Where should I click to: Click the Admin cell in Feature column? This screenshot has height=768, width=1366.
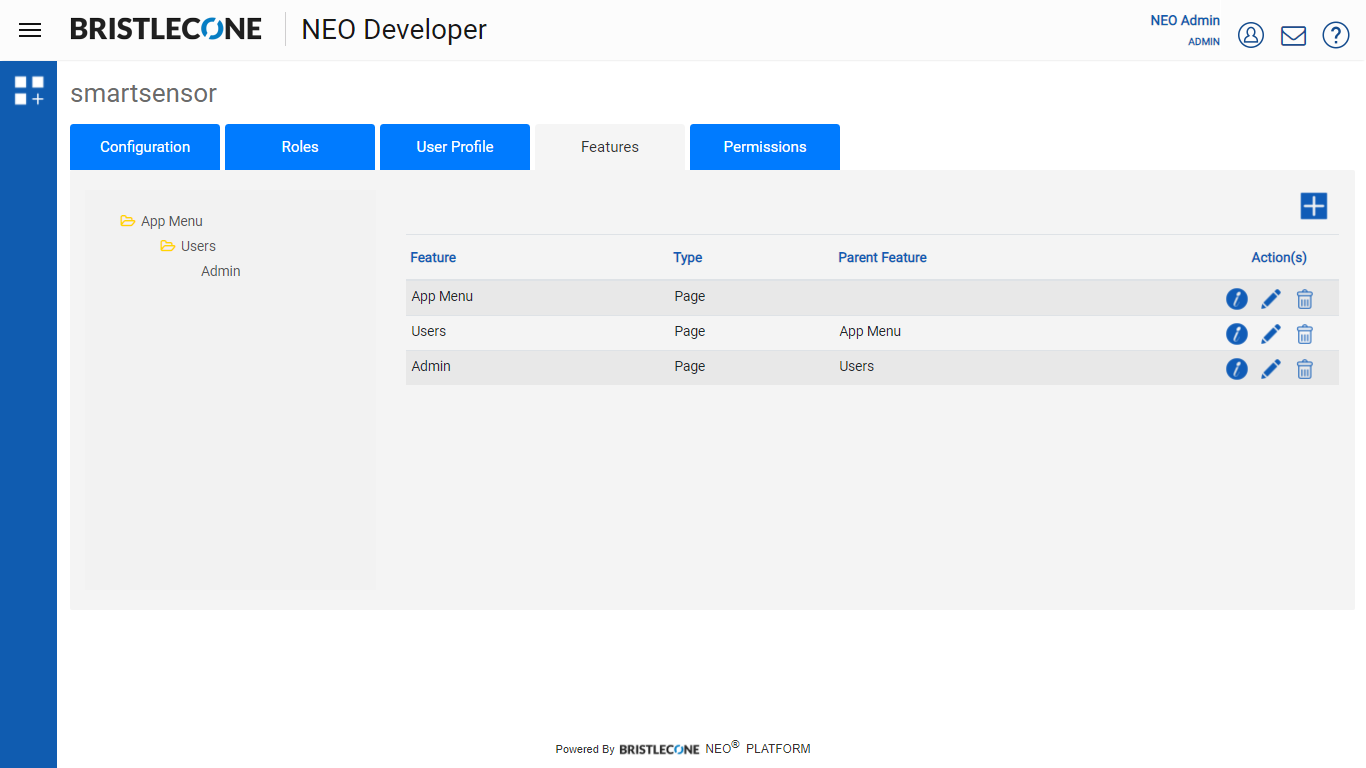click(431, 366)
